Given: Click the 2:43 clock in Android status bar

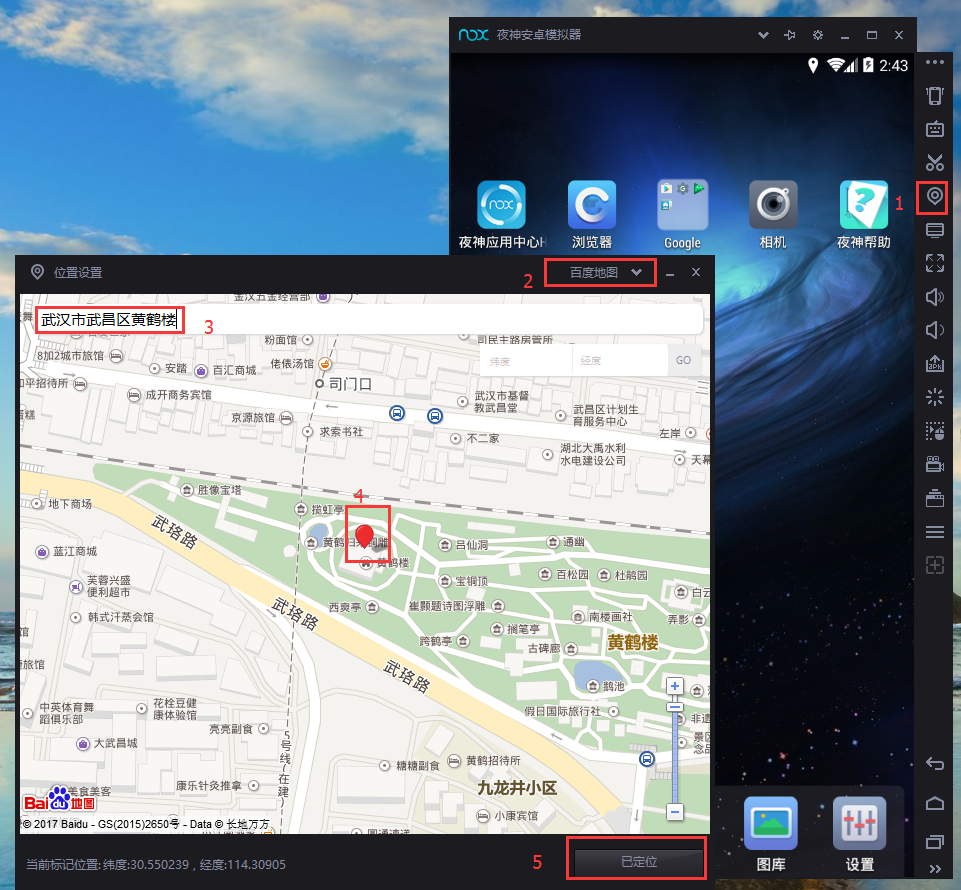Looking at the screenshot, I should 894,66.
